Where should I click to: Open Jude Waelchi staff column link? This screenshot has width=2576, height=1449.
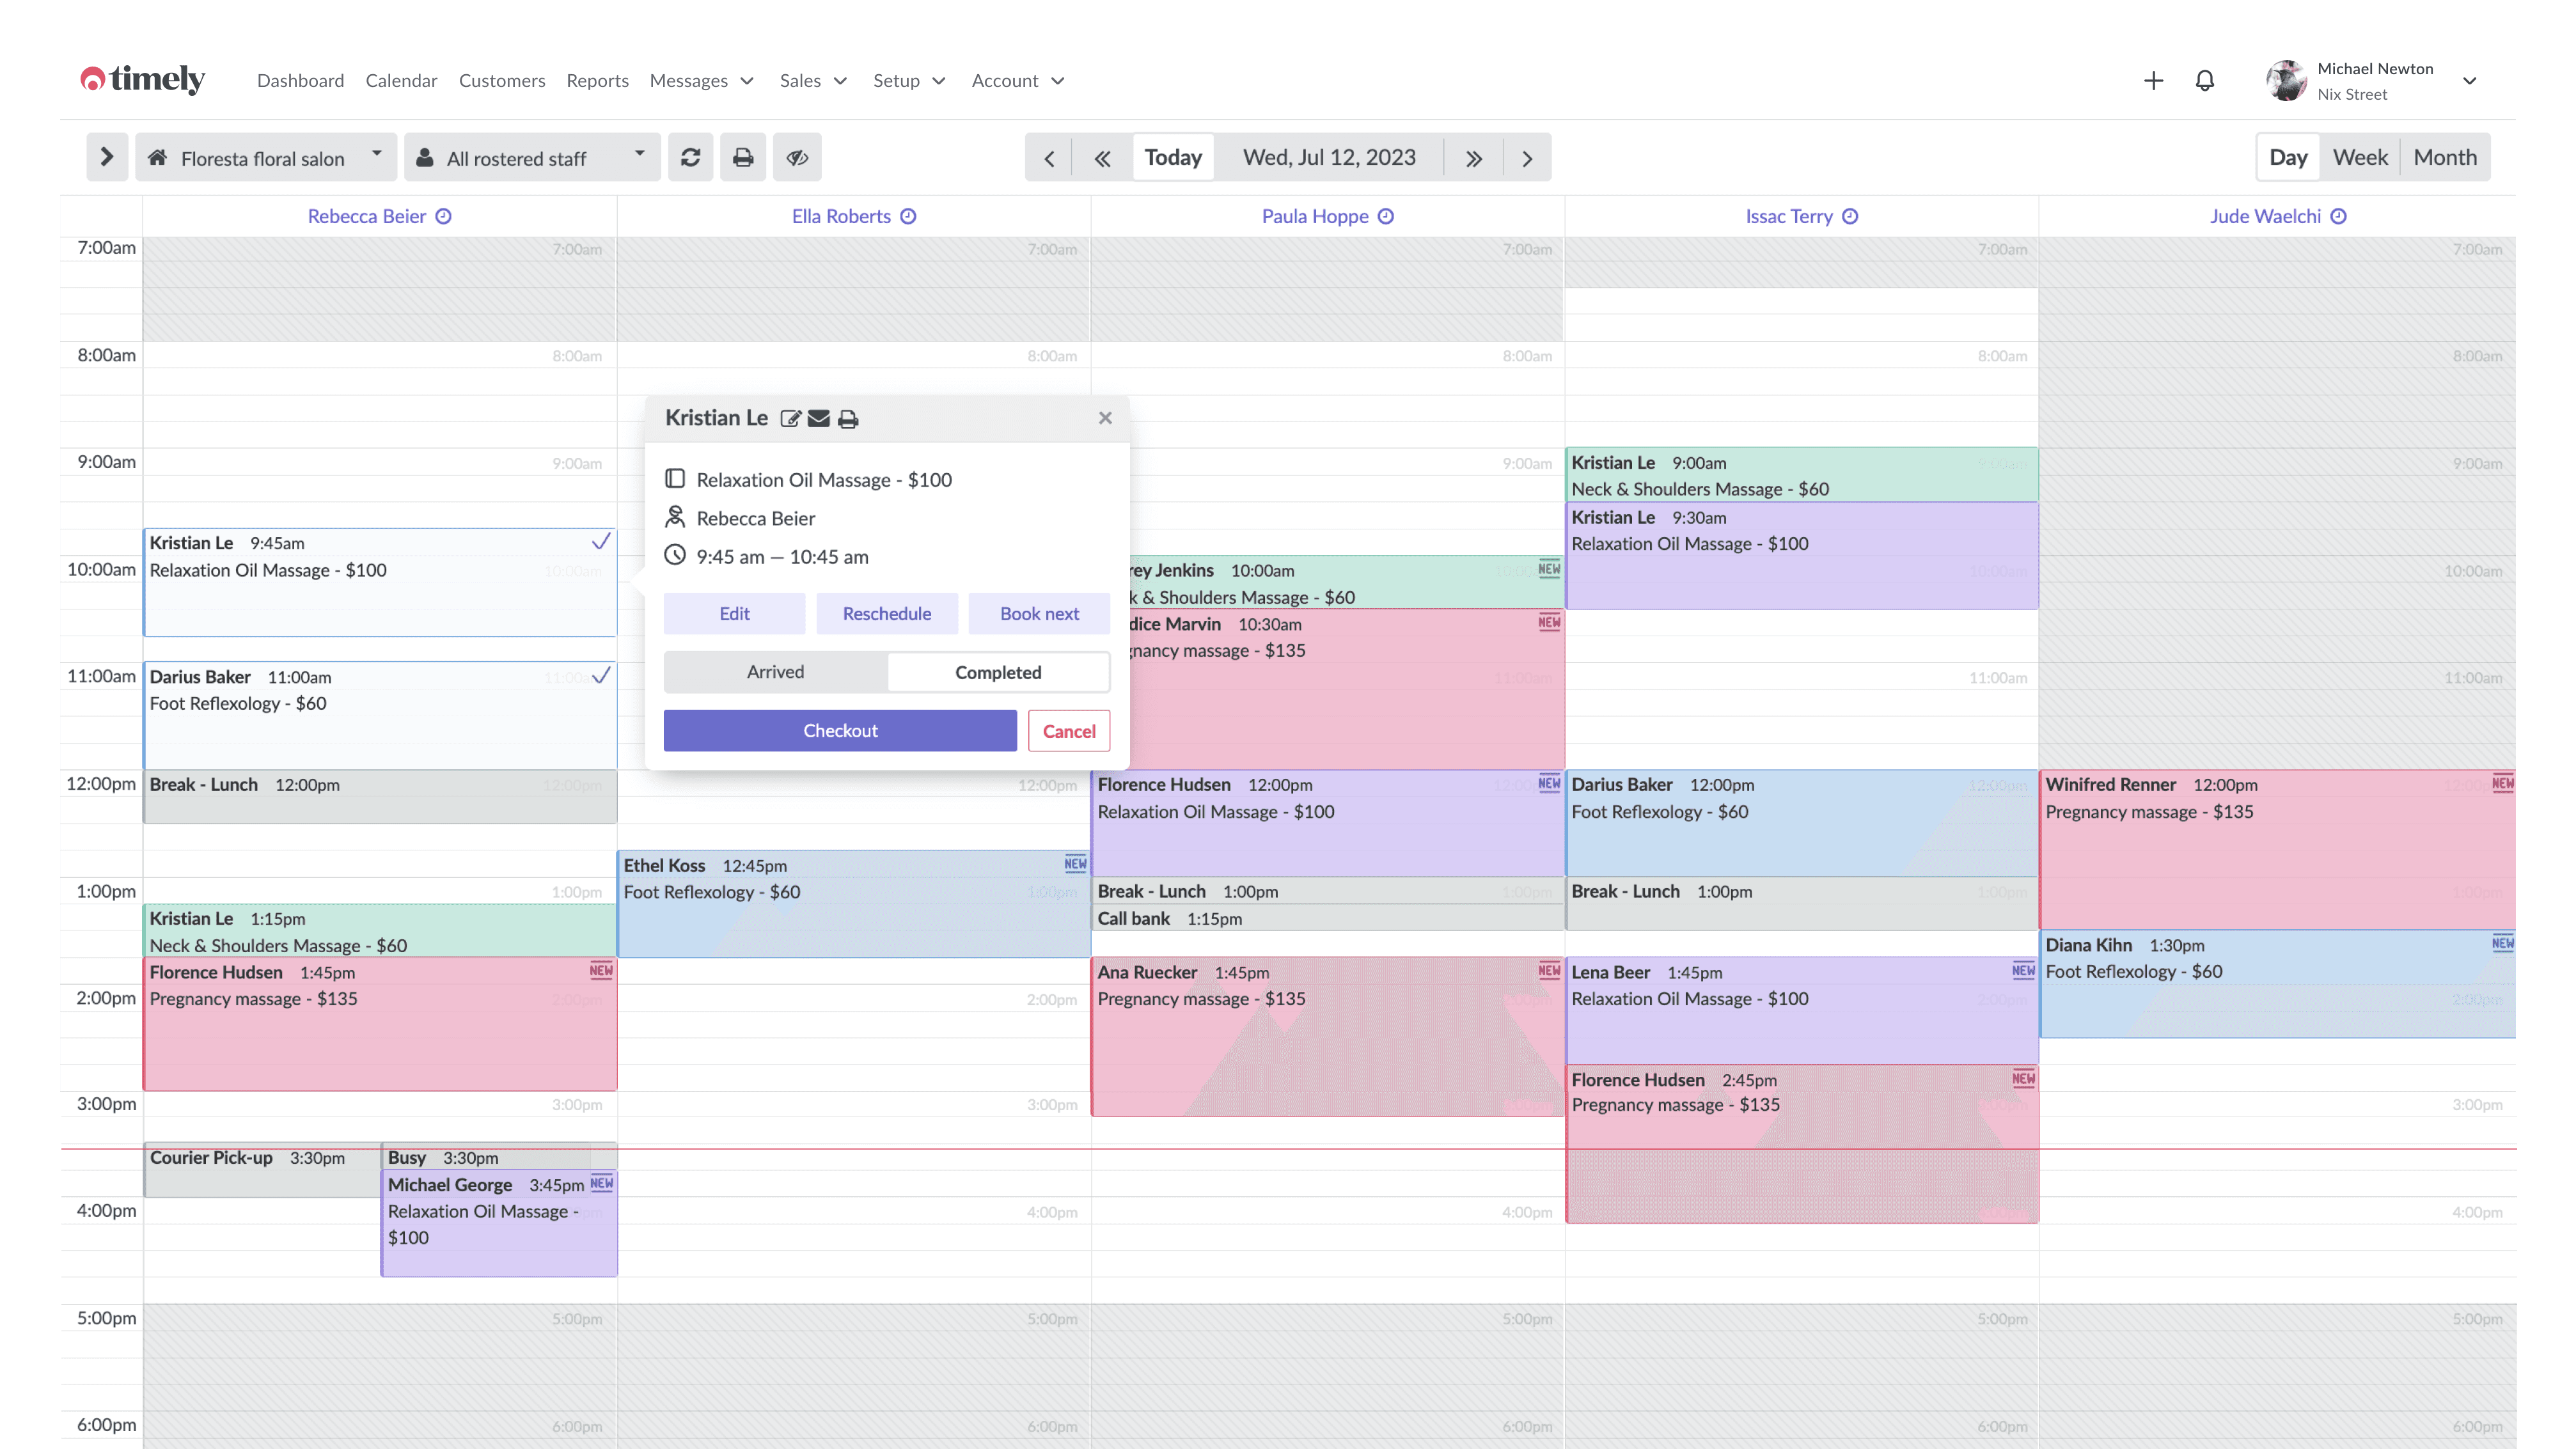[x=2265, y=216]
